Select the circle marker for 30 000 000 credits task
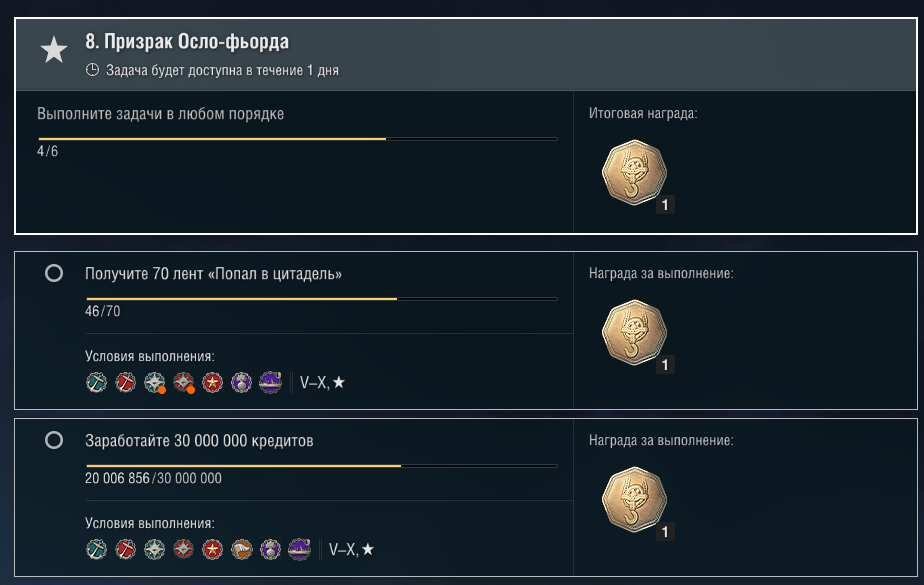Viewport: 924px width, 585px height. click(54, 440)
